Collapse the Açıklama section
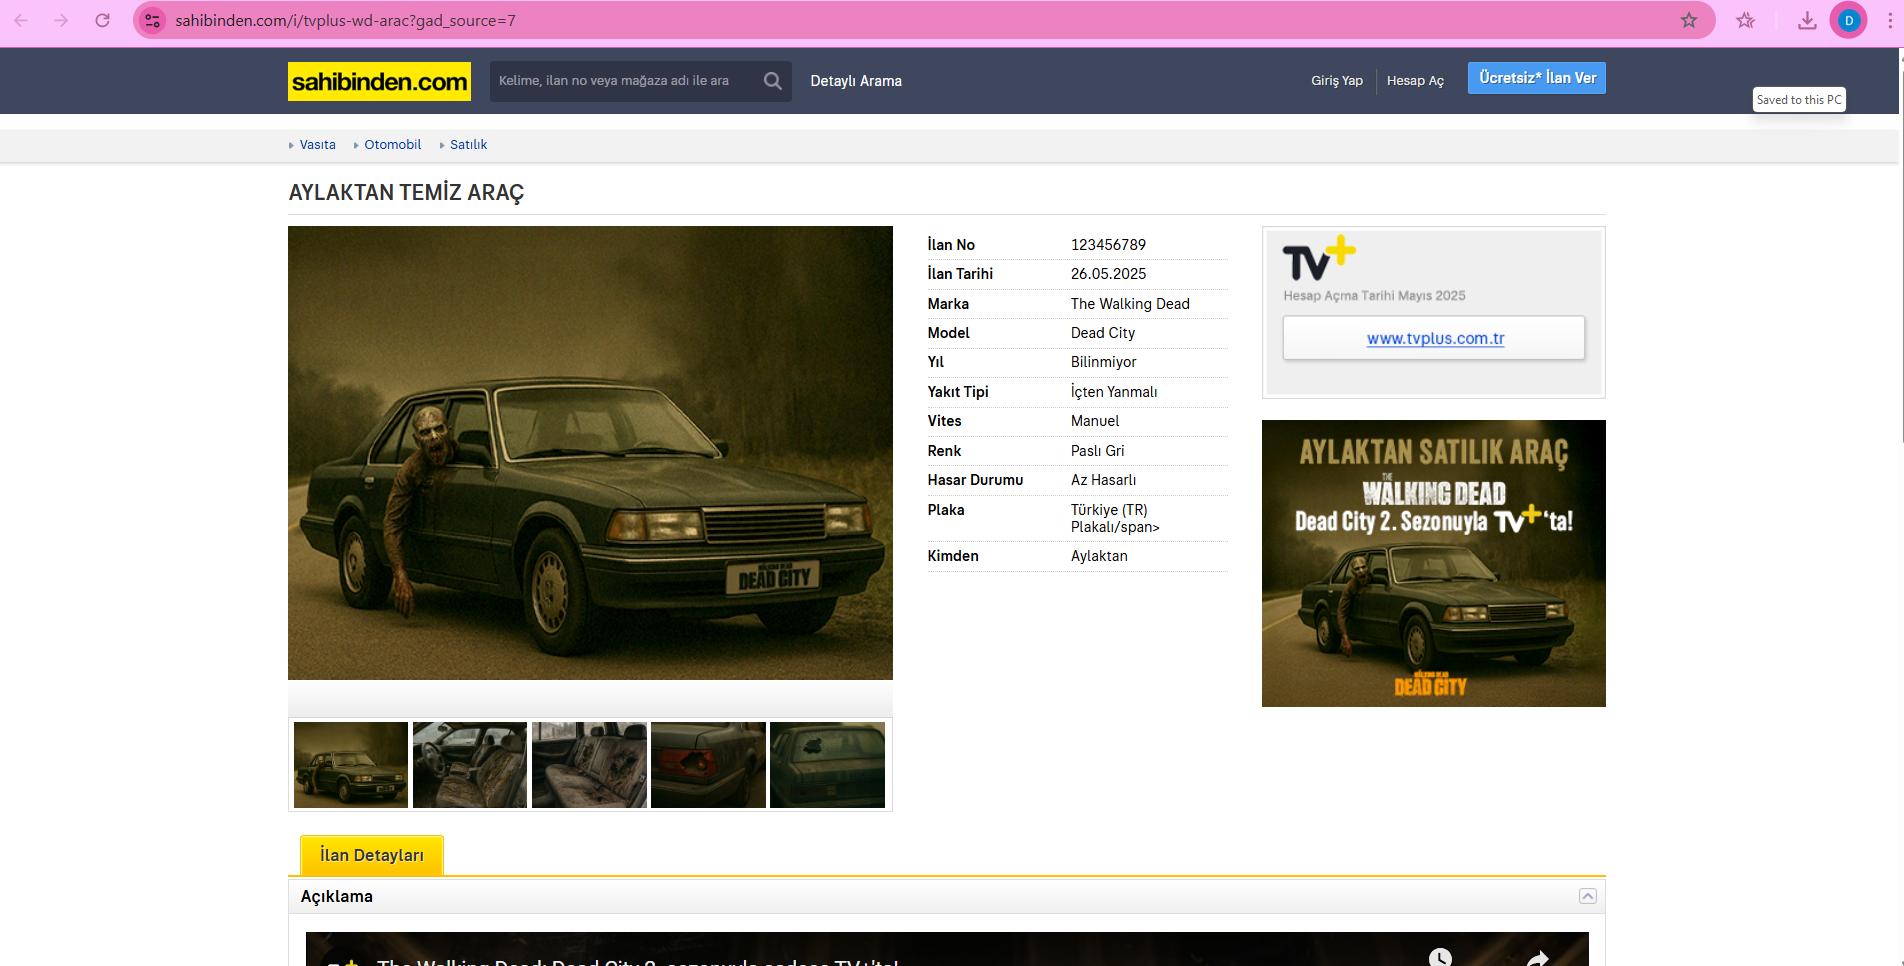Viewport: 1904px width, 966px height. 1587,896
